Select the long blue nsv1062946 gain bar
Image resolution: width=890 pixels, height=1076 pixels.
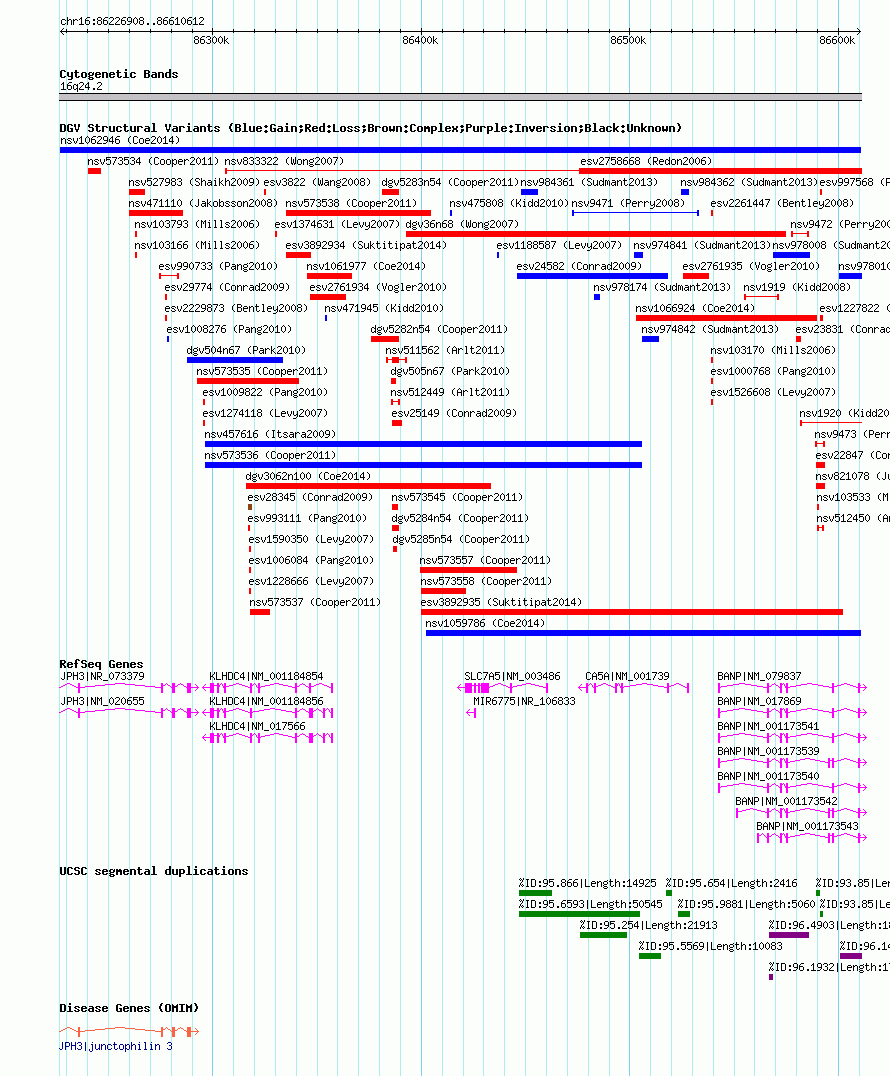pos(460,150)
